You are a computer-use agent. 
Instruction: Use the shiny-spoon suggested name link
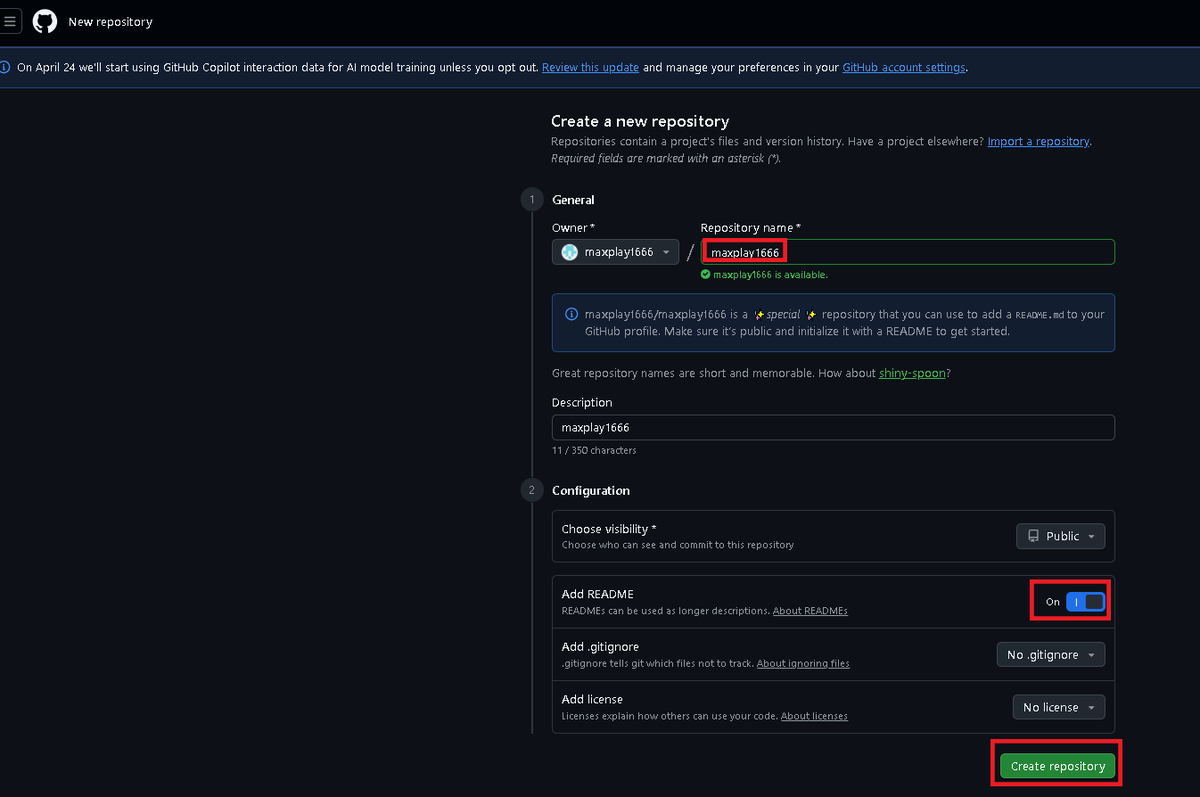click(912, 373)
